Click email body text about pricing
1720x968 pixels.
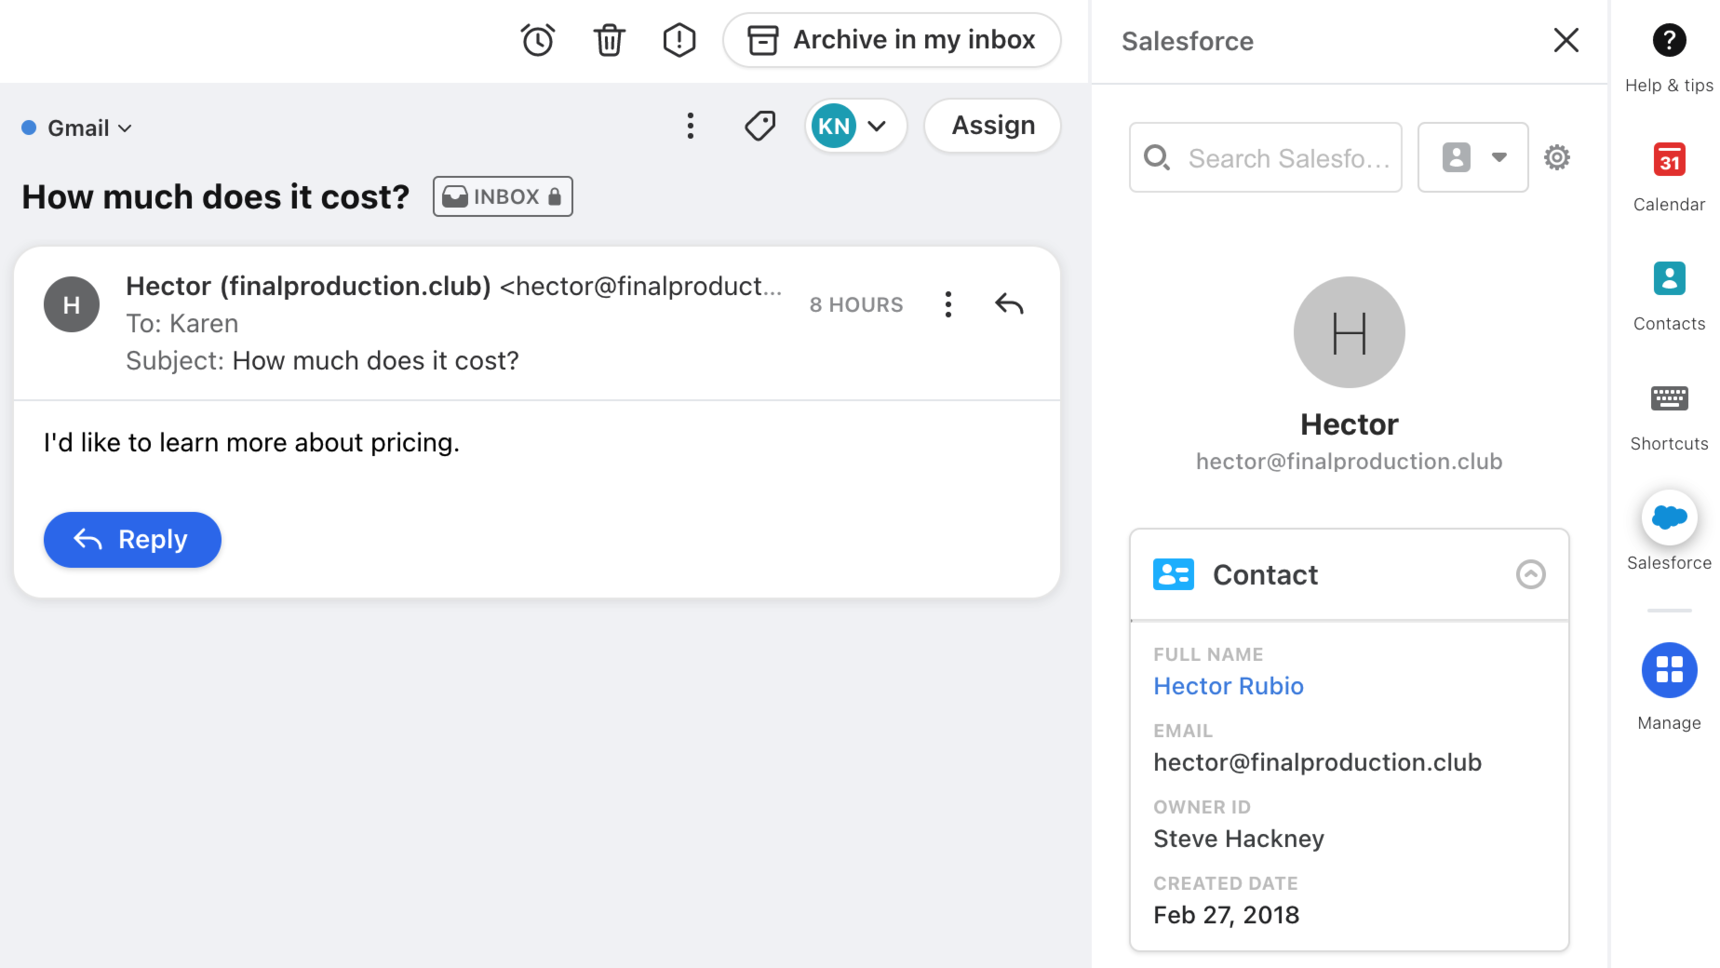(252, 443)
